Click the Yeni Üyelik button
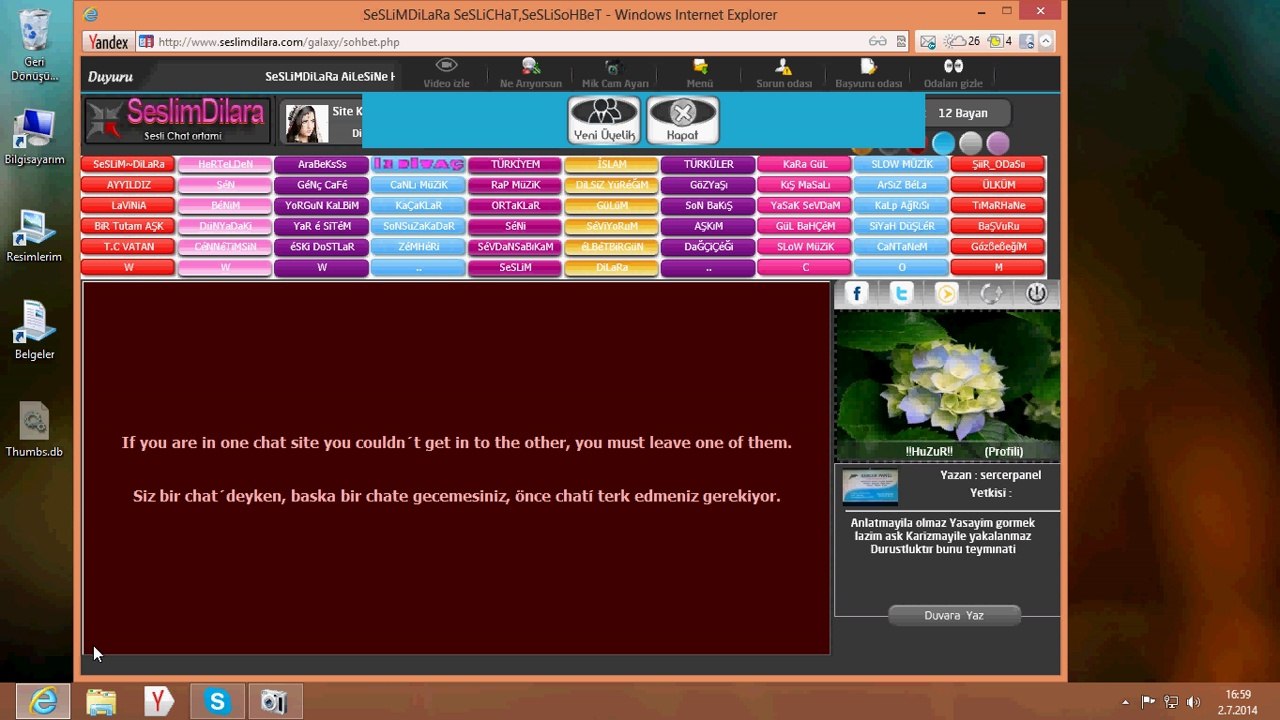The height and width of the screenshot is (720, 1280). 604,120
